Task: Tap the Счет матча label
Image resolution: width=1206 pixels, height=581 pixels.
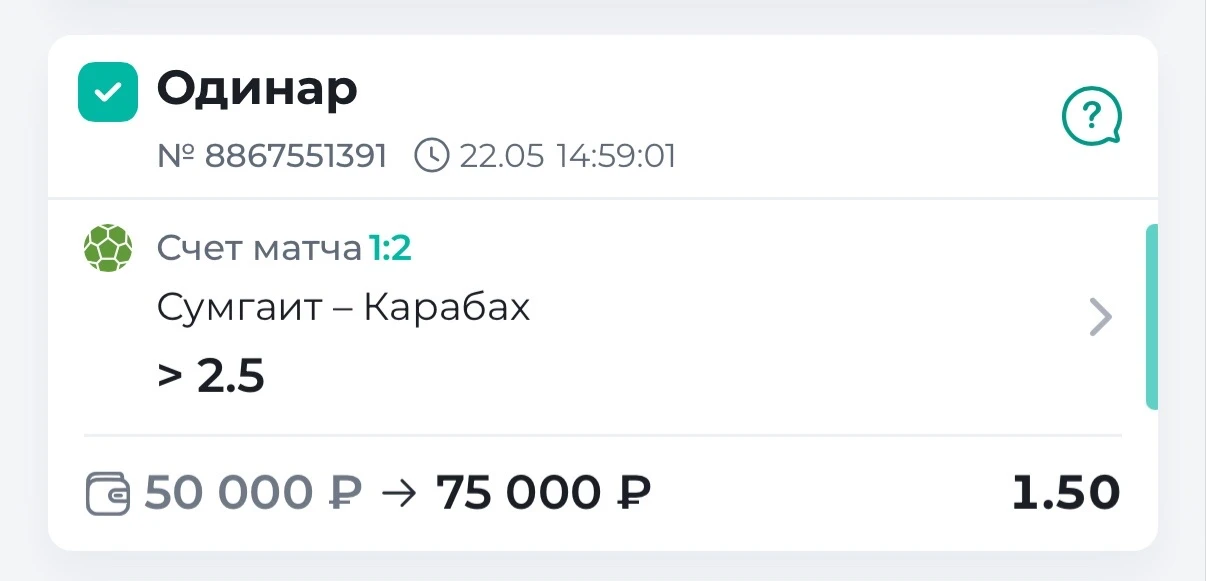Action: pos(259,249)
